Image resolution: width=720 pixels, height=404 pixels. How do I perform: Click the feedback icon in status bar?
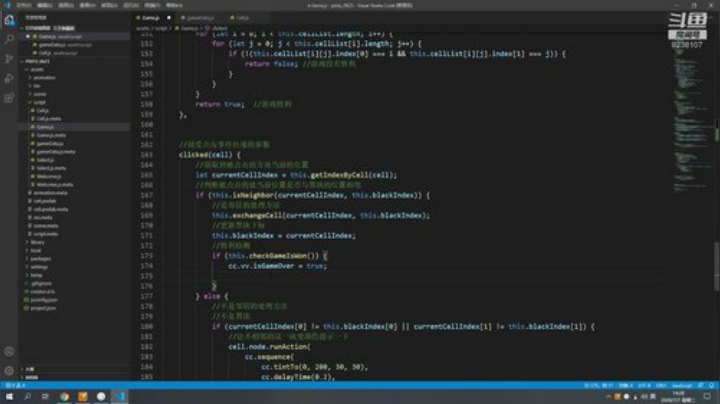click(701, 386)
